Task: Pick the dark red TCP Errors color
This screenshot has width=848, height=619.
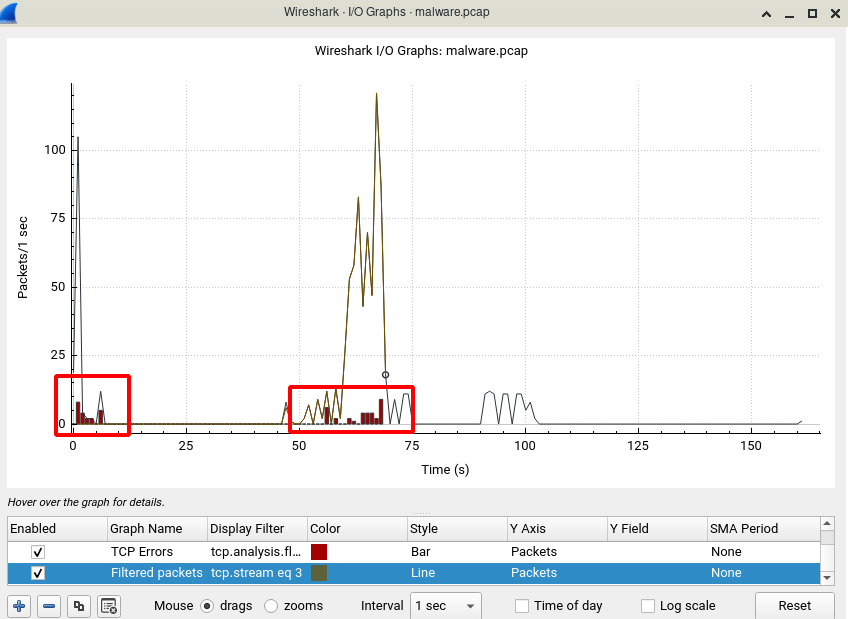Action: 319,552
